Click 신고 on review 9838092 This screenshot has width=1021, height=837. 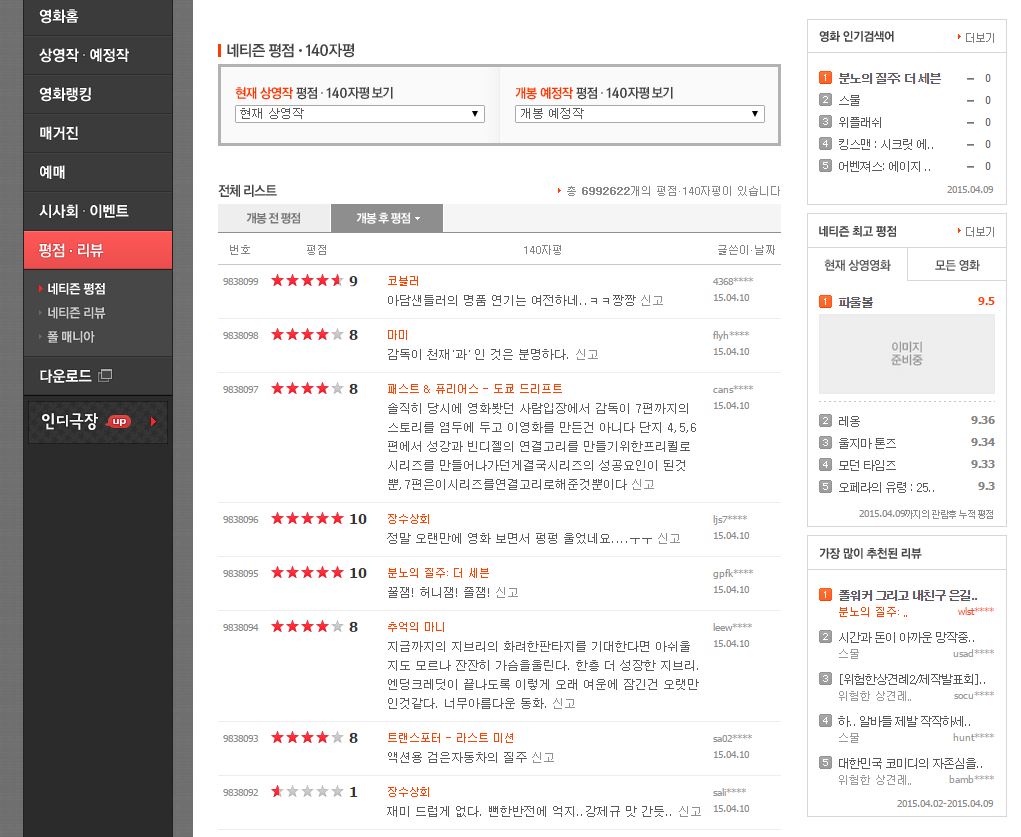690,812
